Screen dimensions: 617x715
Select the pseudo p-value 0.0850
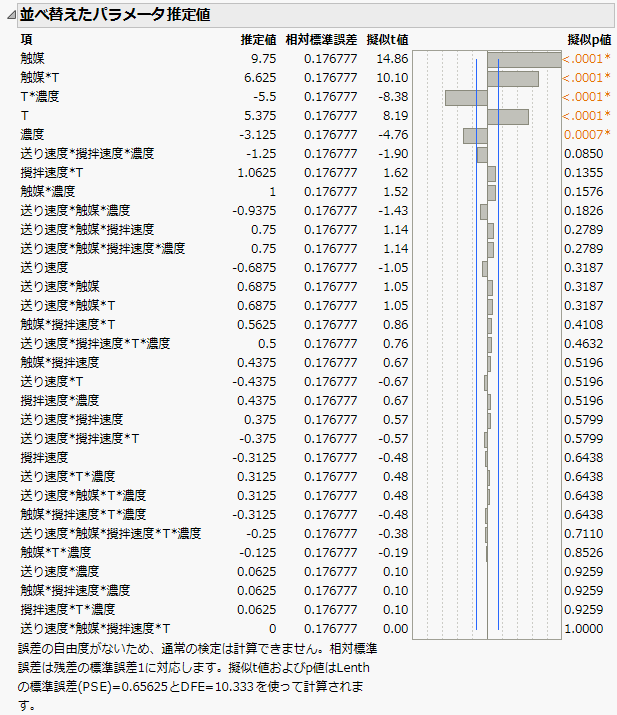click(x=584, y=154)
